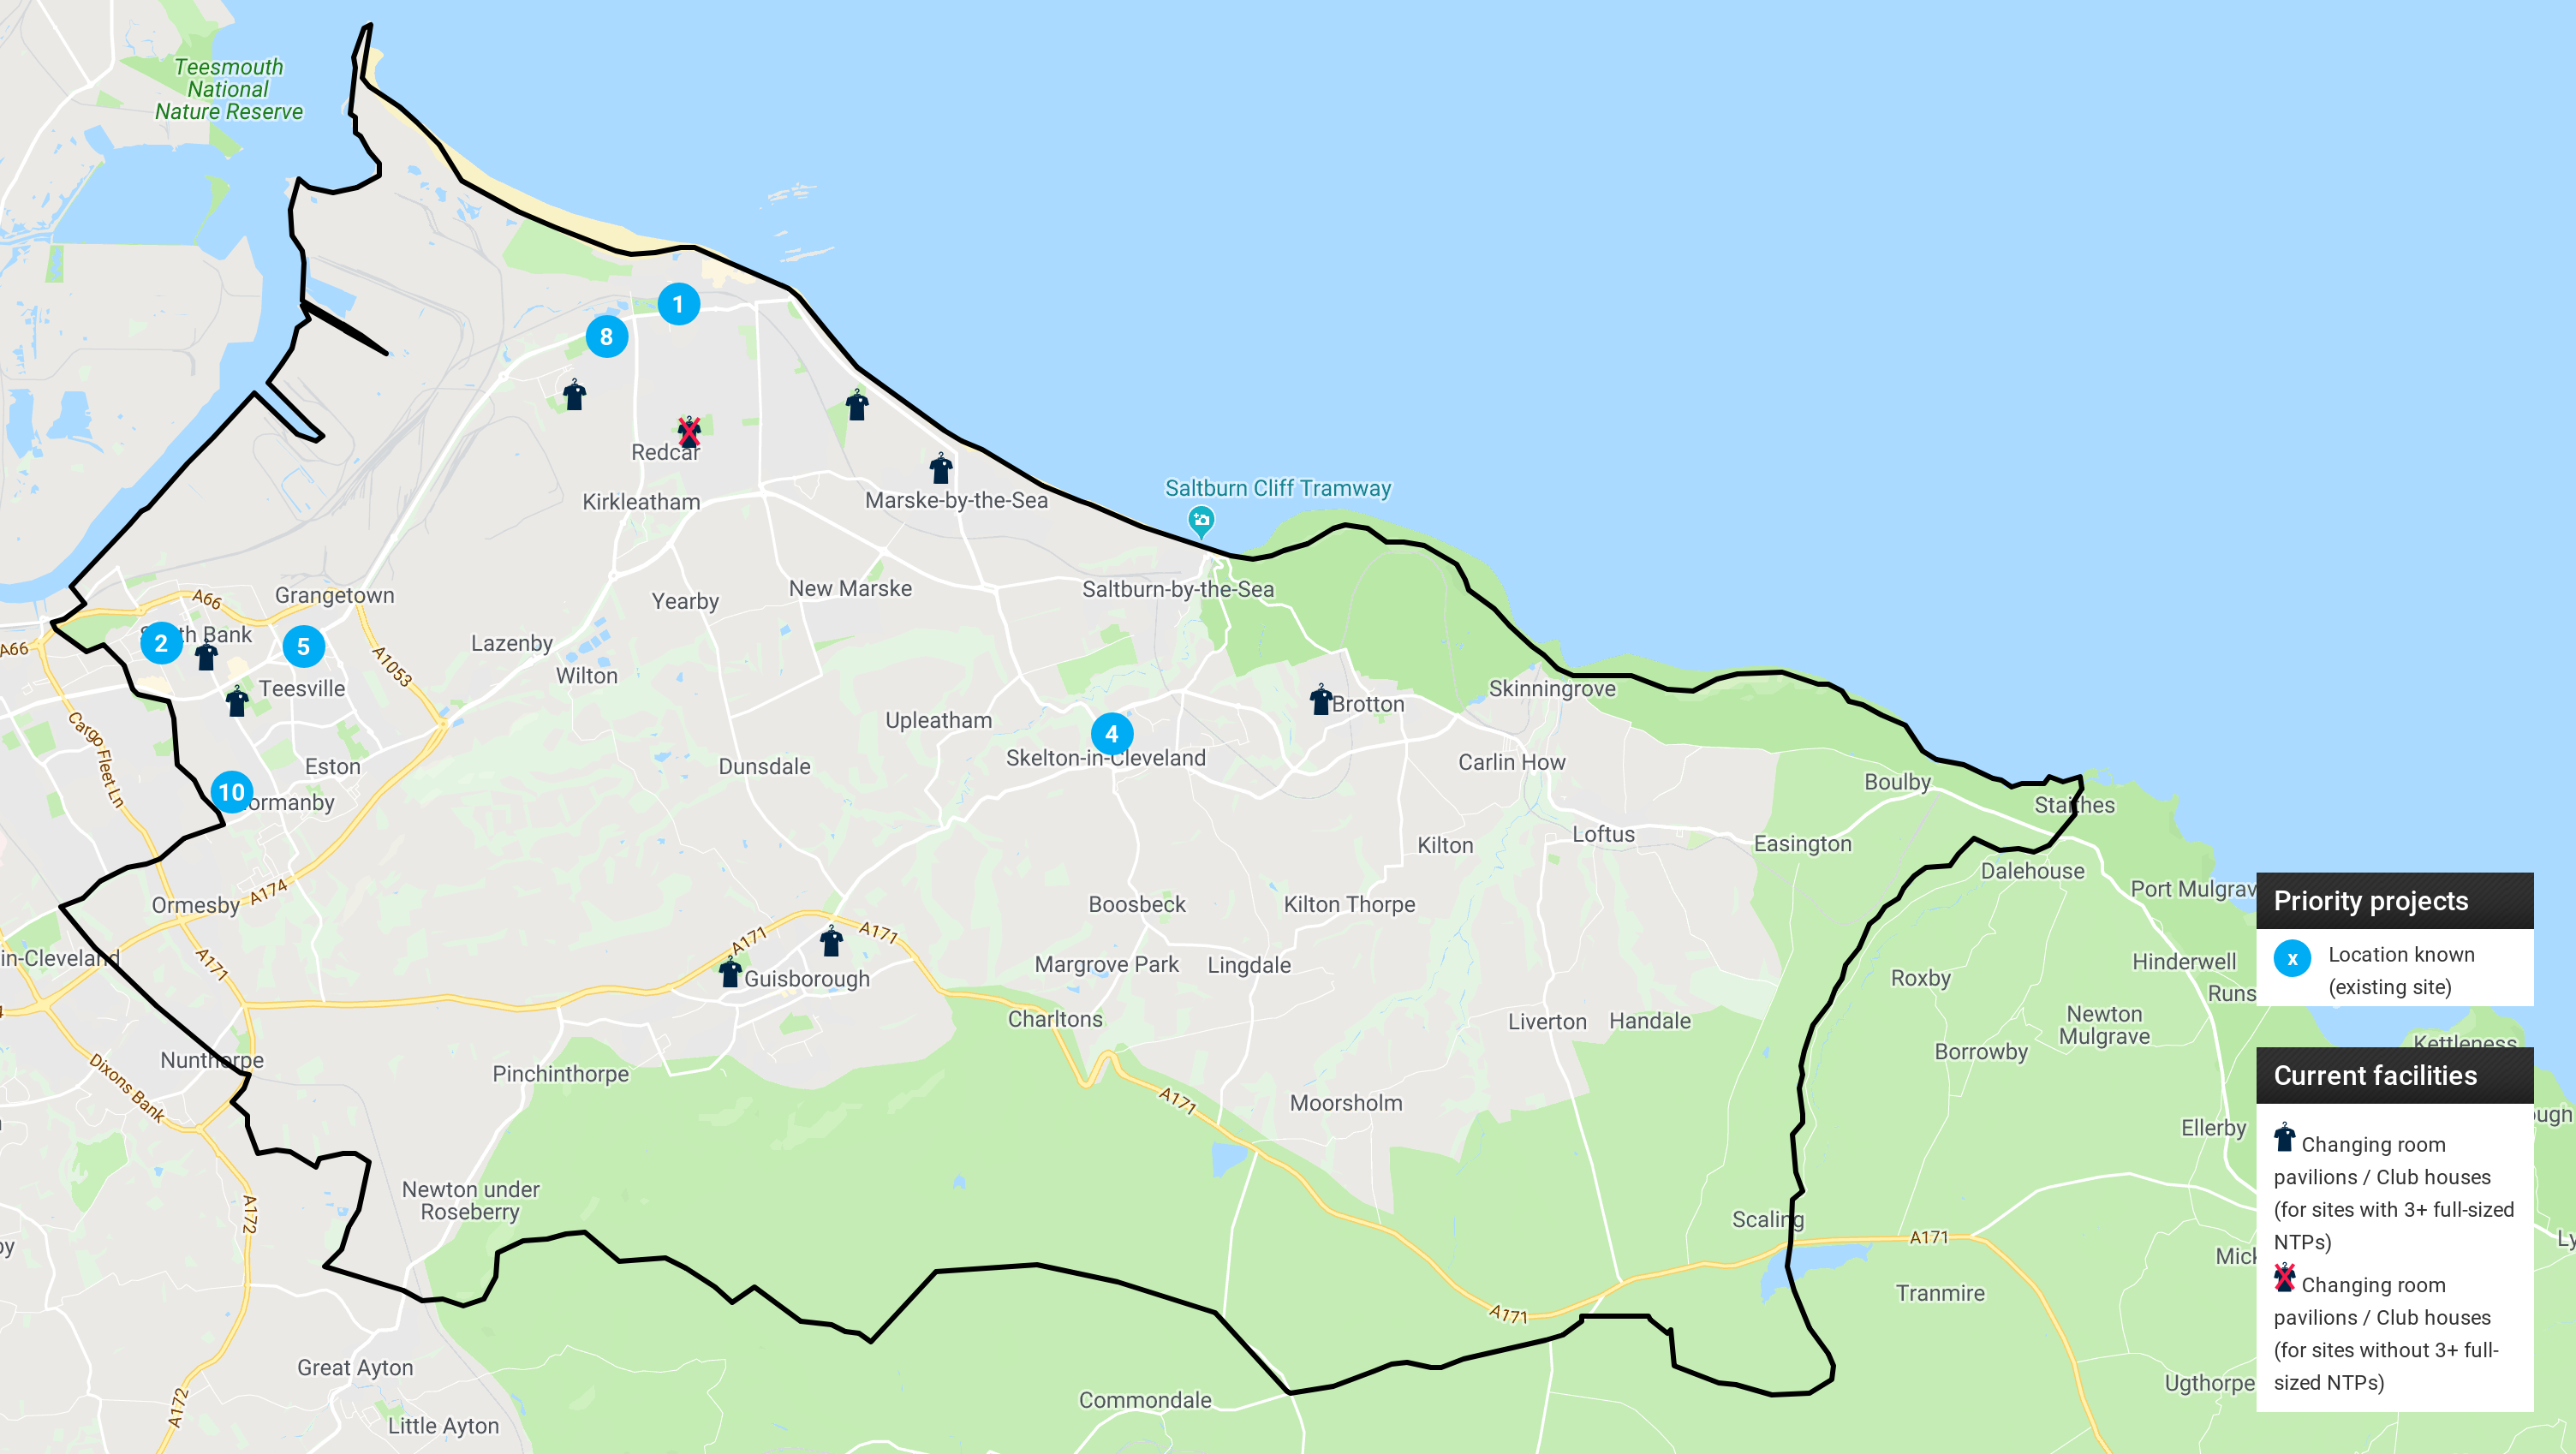Click the Wilton label
This screenshot has height=1454, width=2576.
(x=586, y=676)
